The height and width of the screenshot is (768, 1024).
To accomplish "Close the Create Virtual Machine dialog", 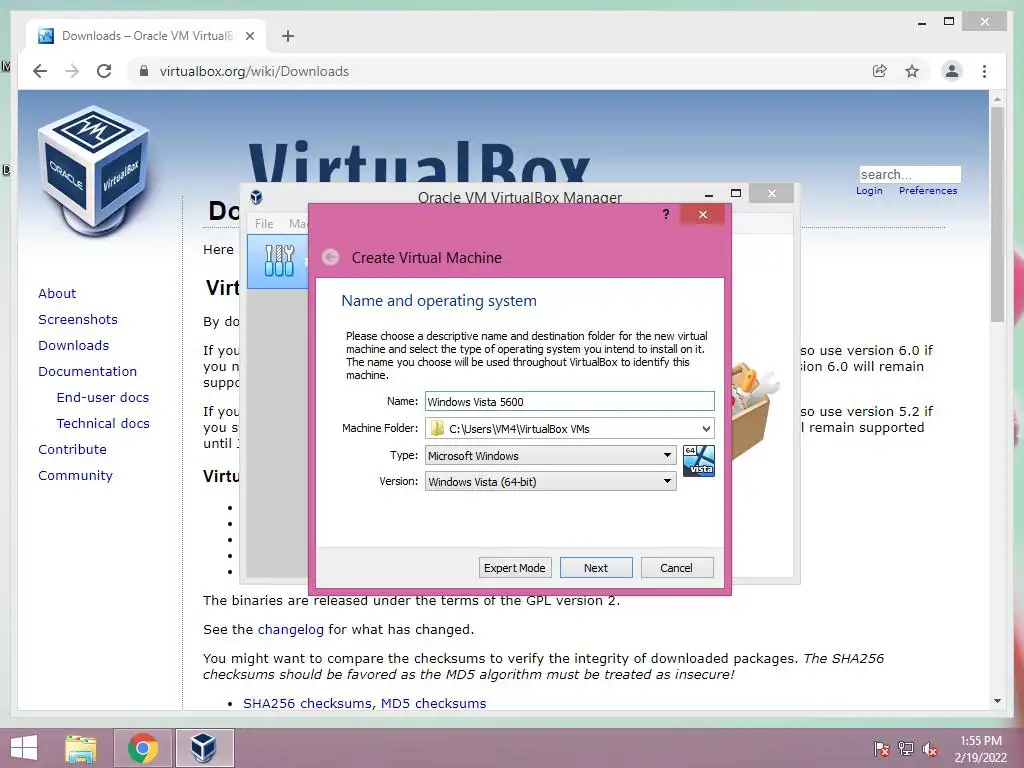I will pyautogui.click(x=703, y=214).
